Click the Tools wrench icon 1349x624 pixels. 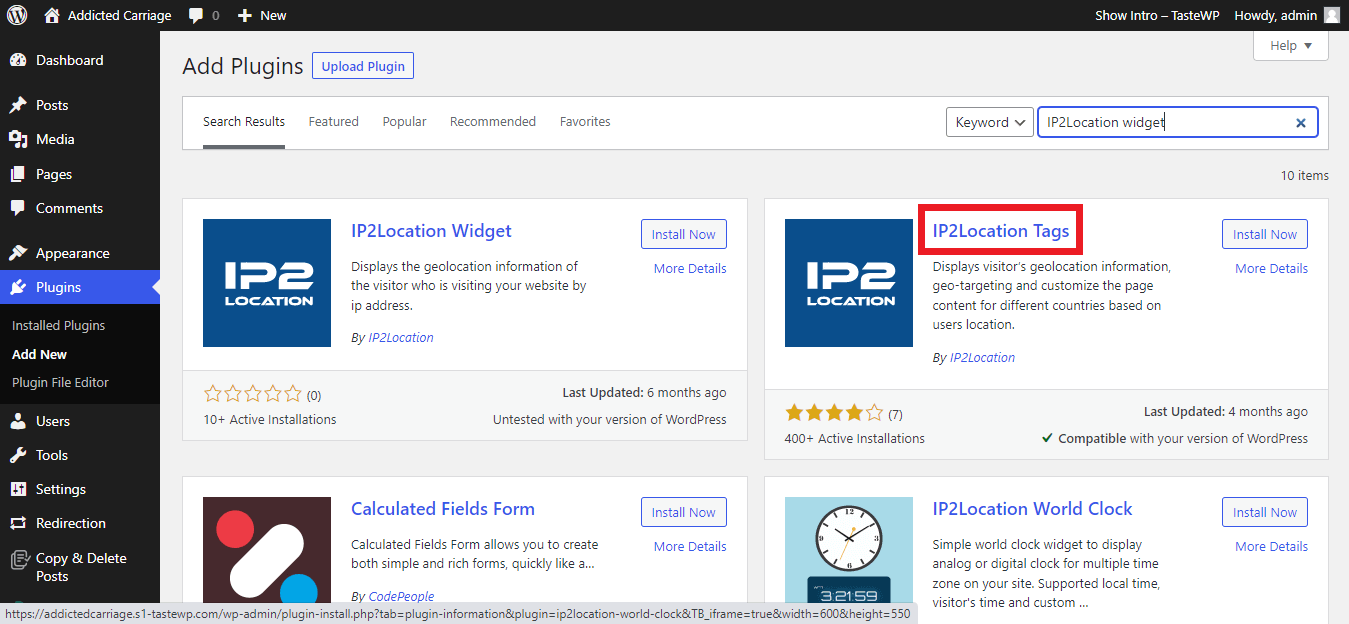click(x=18, y=455)
